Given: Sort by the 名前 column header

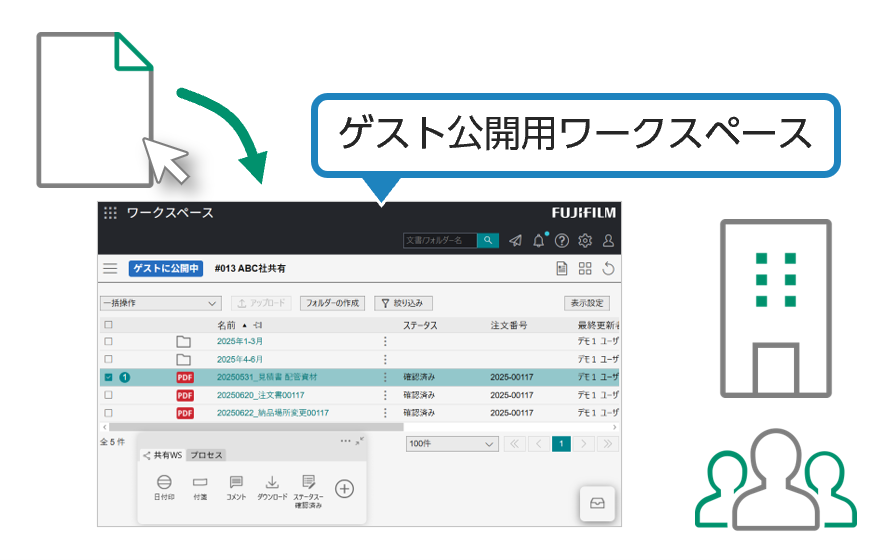Looking at the screenshot, I should 226,325.
